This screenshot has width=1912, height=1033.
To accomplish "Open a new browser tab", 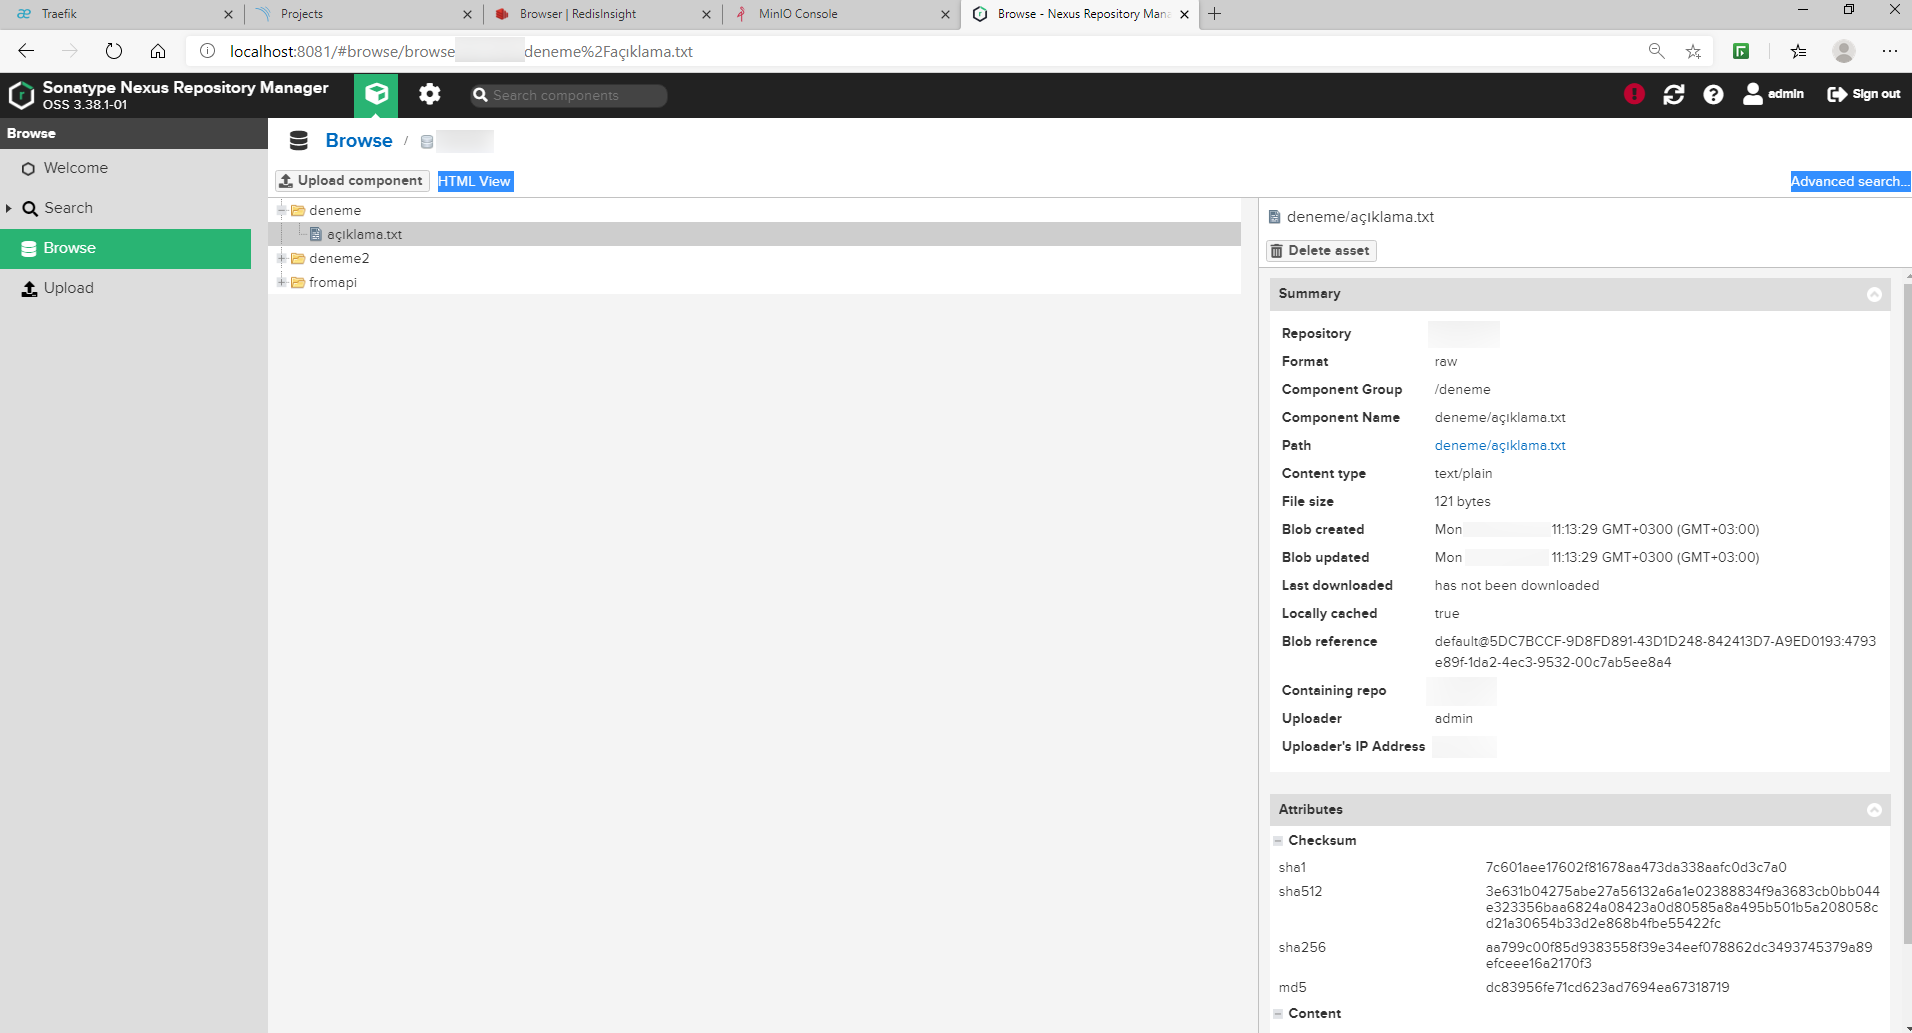I will pyautogui.click(x=1214, y=14).
